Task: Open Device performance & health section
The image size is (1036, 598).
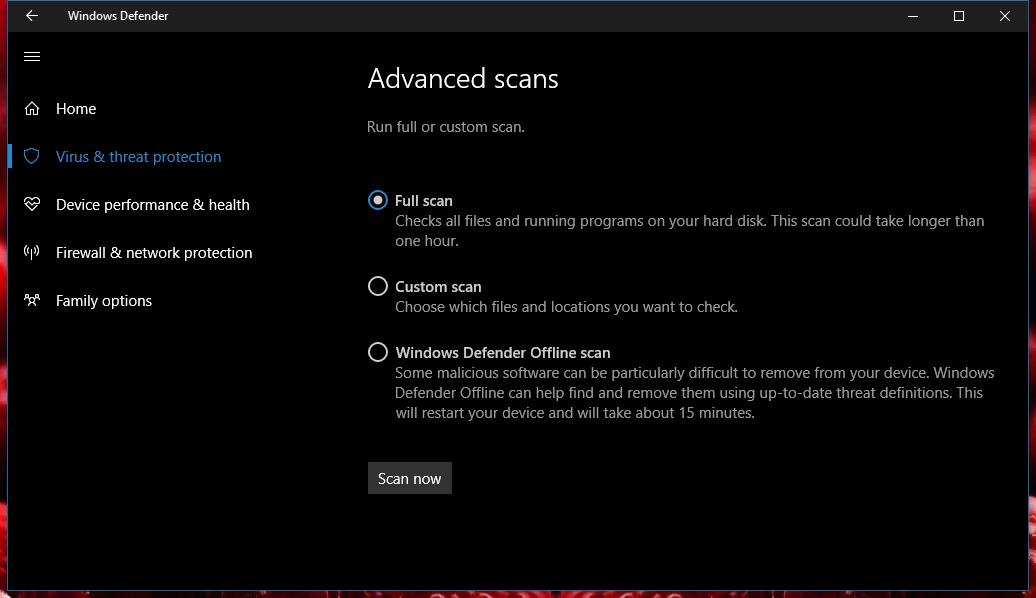Action: pos(153,205)
